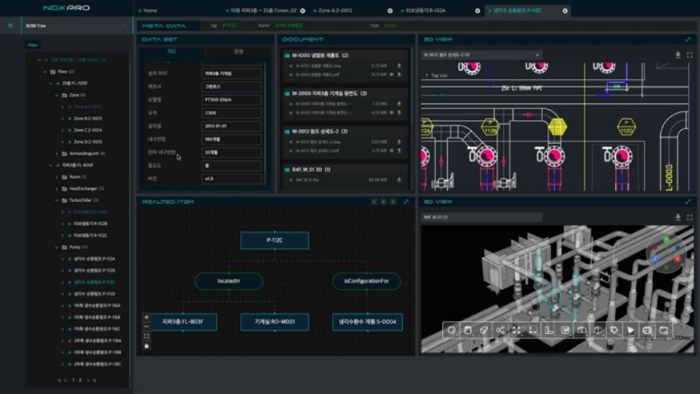Switch to the Tower_02 tab
The image size is (700, 394).
(x=262, y=10)
